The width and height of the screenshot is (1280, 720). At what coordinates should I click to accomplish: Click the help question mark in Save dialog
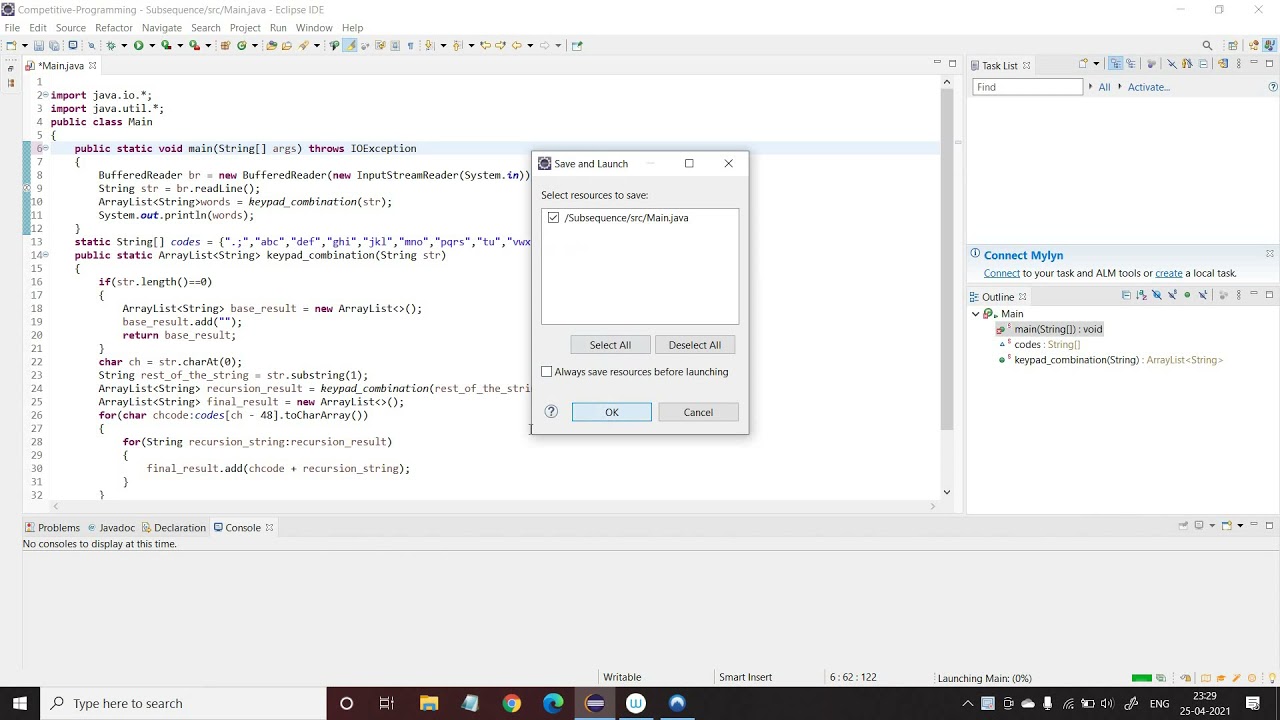[x=551, y=412]
